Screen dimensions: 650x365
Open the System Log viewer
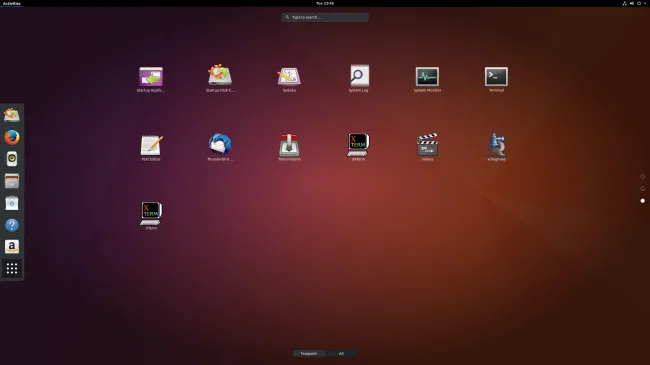point(359,79)
